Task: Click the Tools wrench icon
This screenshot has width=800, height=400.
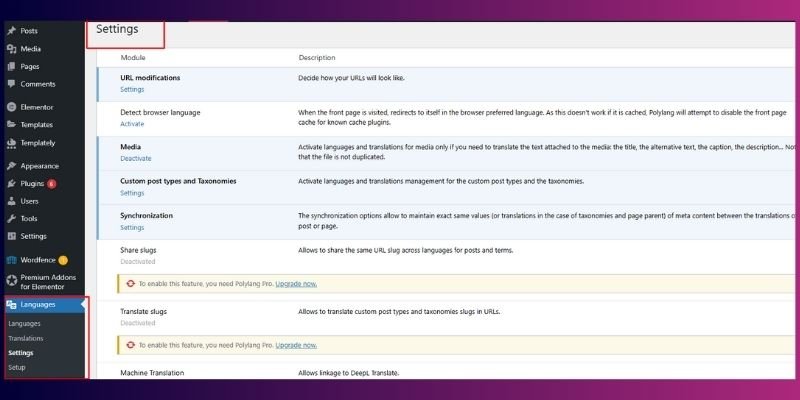Action: 12,218
